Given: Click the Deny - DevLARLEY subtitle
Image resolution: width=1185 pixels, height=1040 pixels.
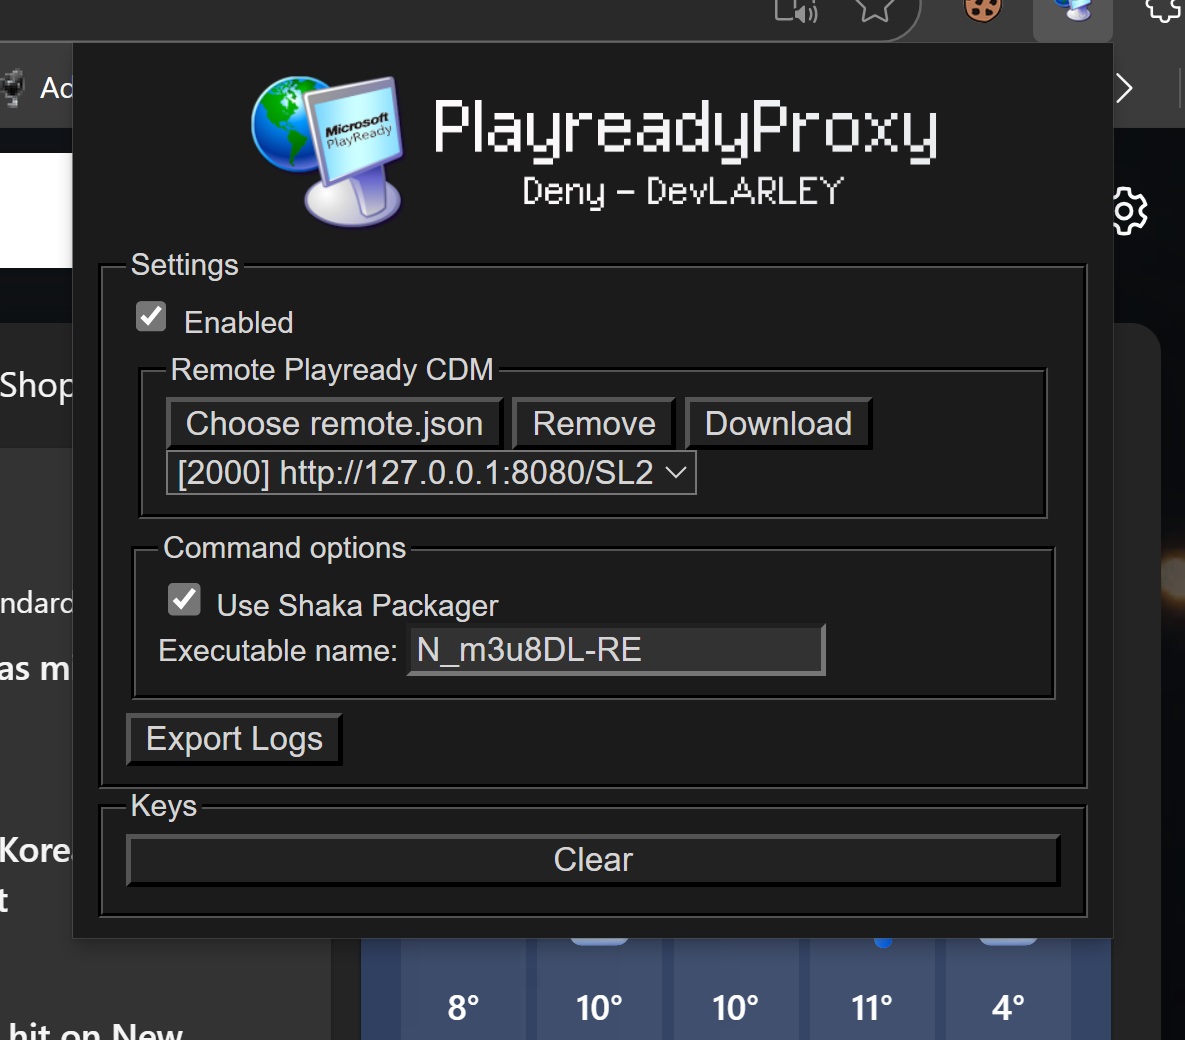Looking at the screenshot, I should [x=683, y=191].
